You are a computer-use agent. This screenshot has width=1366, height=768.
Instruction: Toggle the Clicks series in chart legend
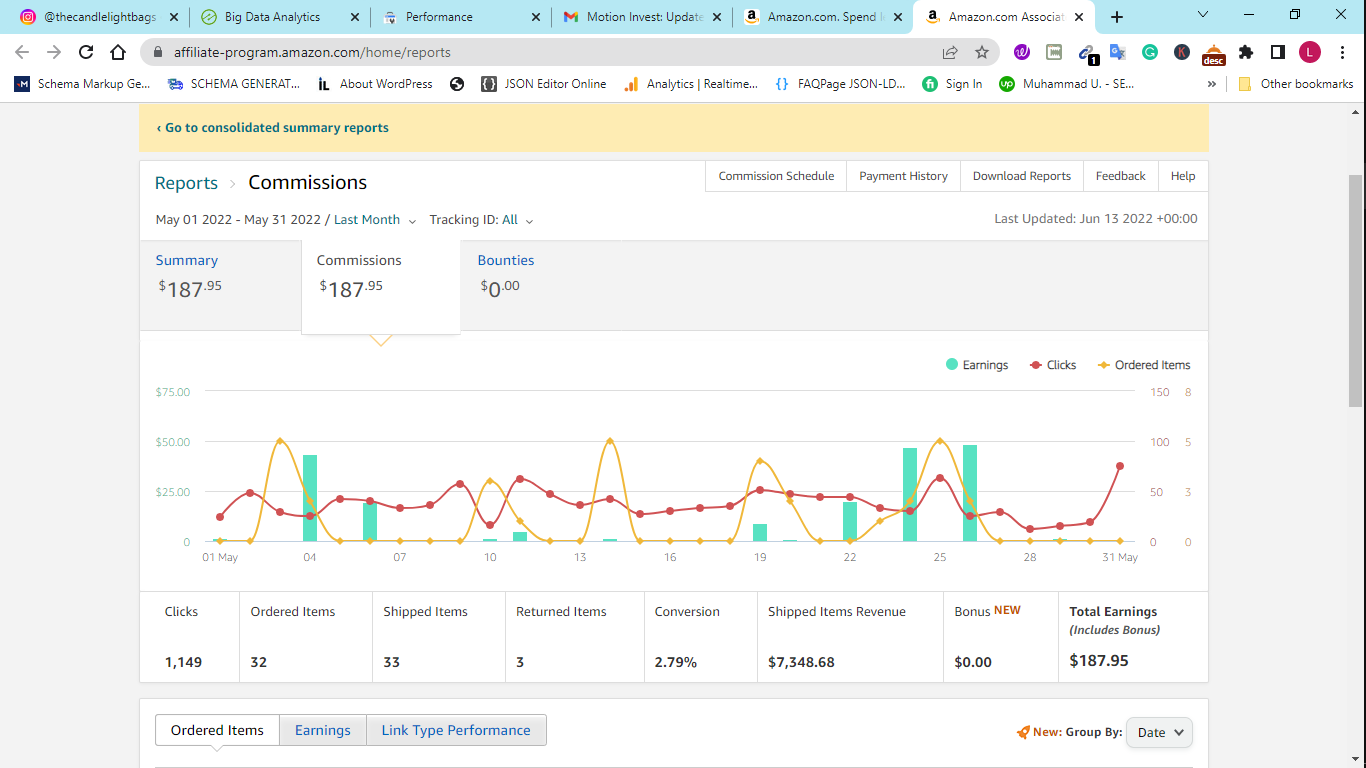[x=1053, y=365]
